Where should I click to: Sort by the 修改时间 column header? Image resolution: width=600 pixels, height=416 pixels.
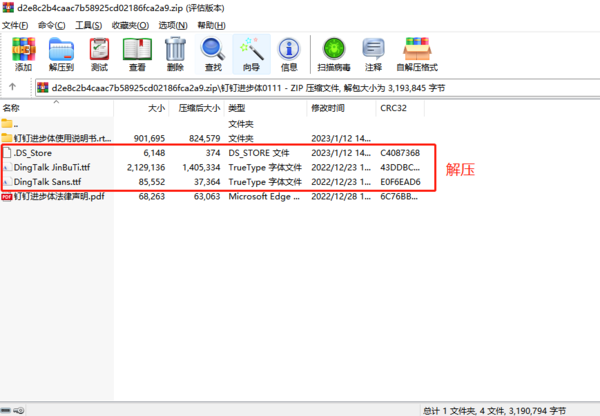(327, 107)
